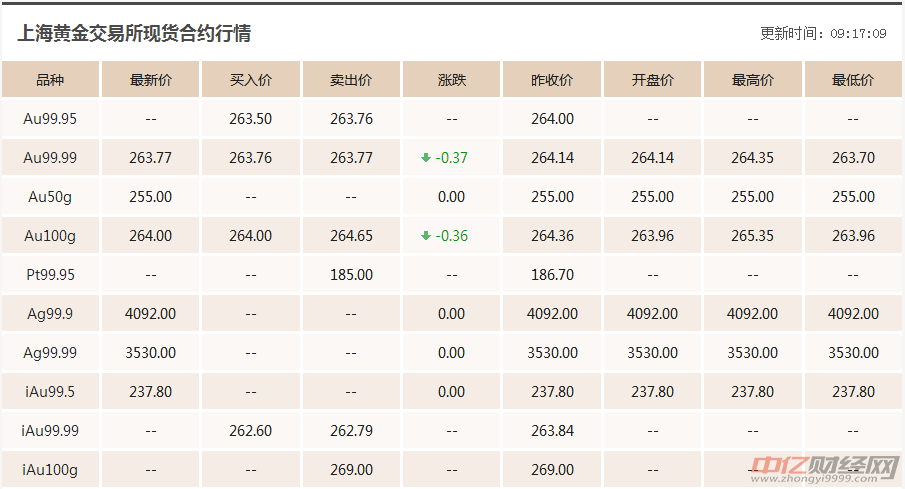Click the 上海黄金交易所现货合约行情 title
This screenshot has width=905, height=489.
(134, 33)
